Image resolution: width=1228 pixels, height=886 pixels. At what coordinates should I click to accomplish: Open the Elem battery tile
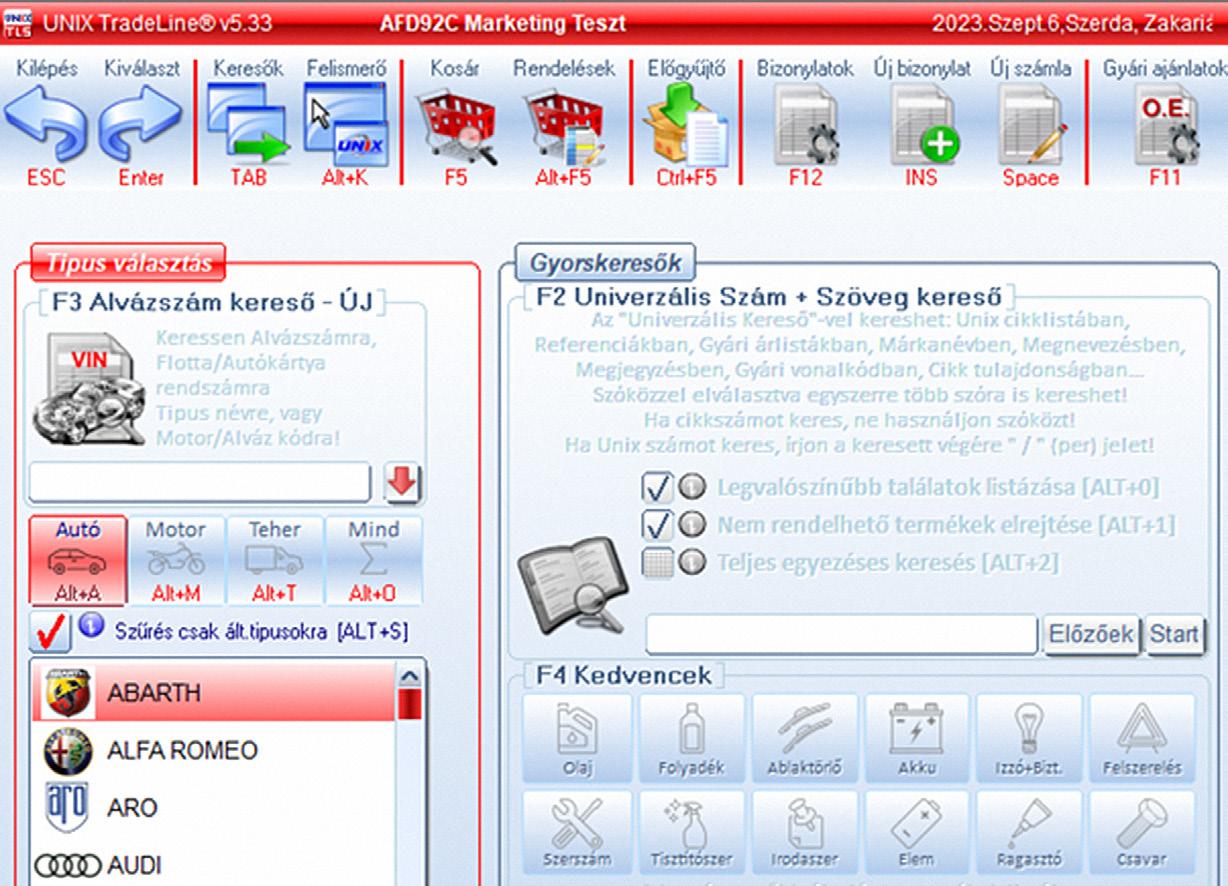pyautogui.click(x=916, y=831)
